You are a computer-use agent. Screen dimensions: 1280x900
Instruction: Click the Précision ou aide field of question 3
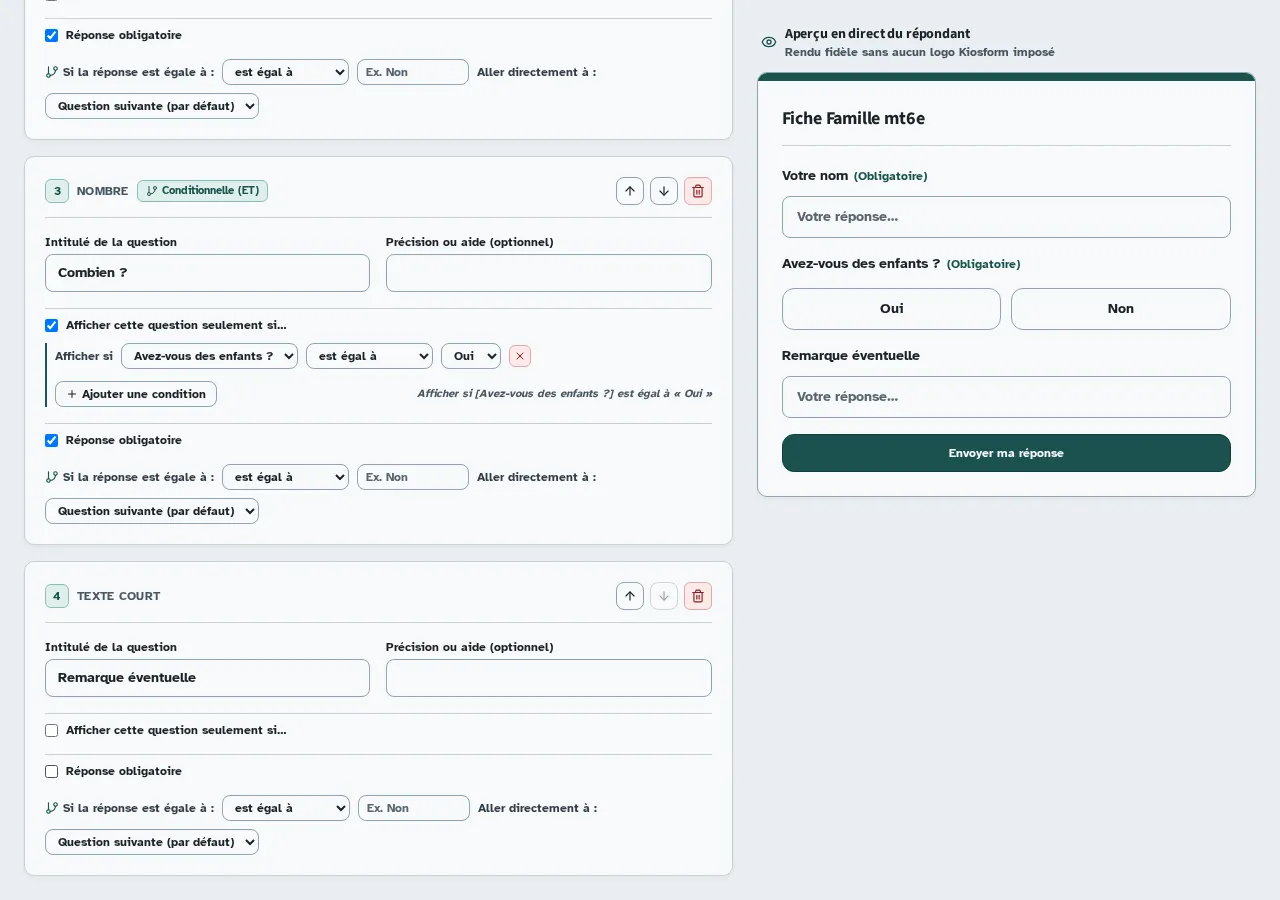click(549, 273)
